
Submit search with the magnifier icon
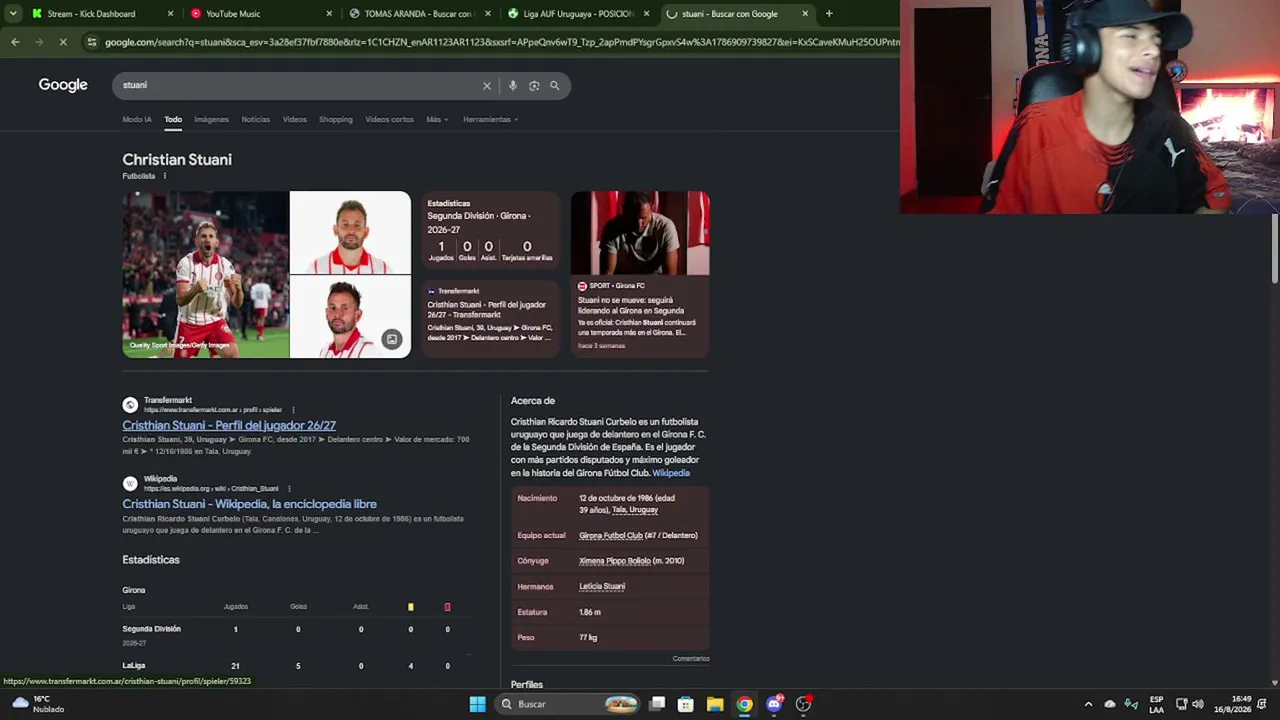[x=555, y=86]
